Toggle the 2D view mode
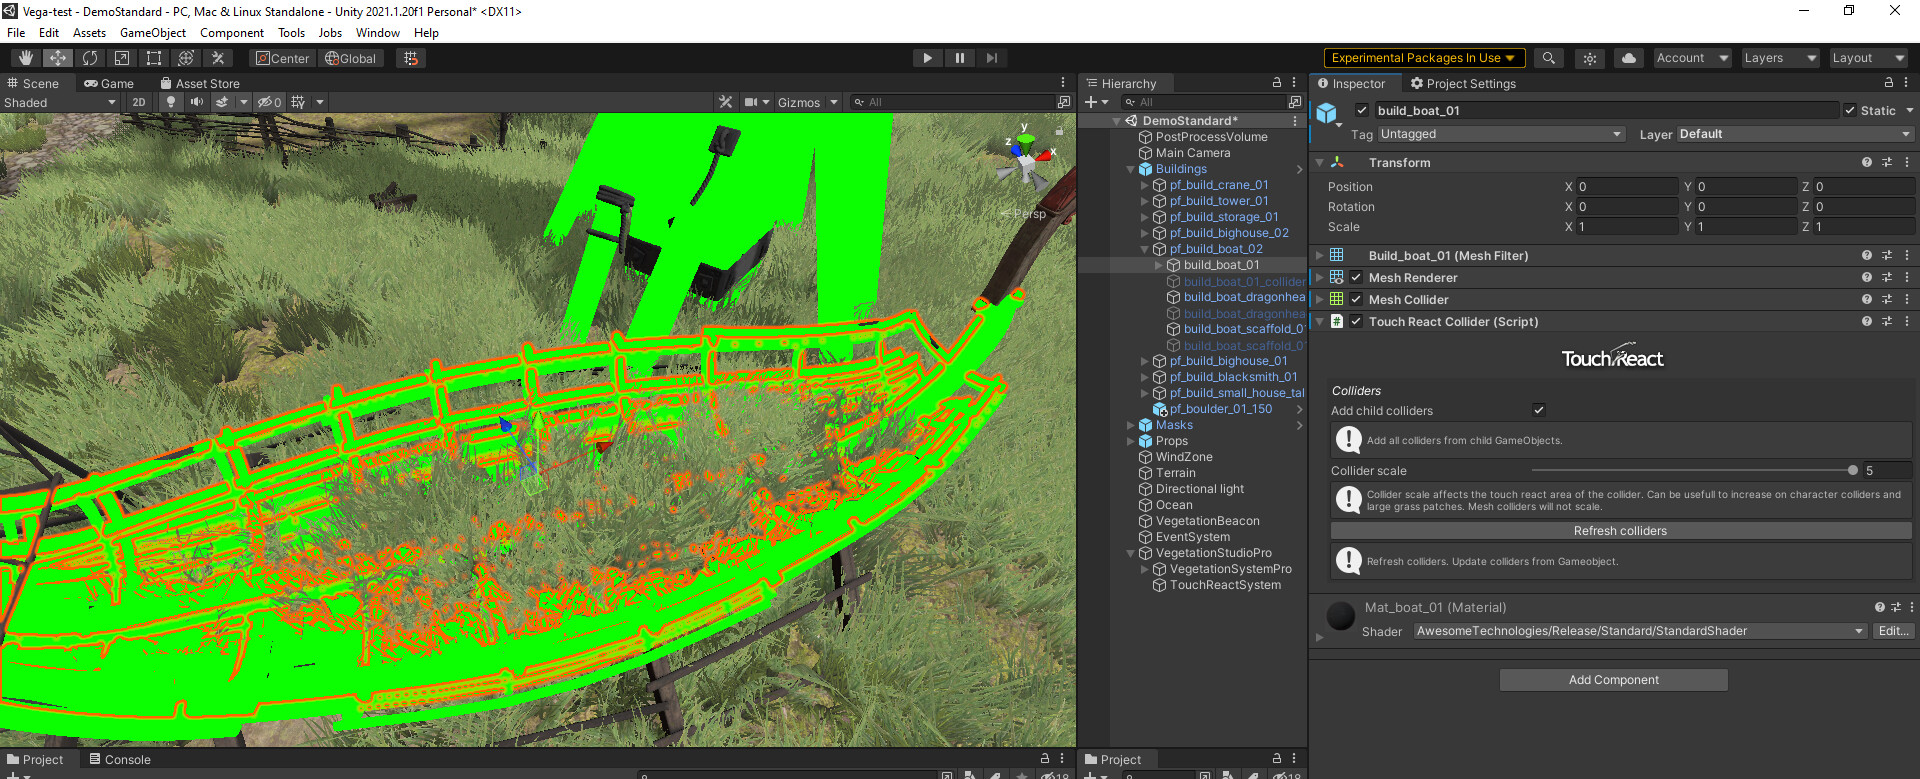The image size is (1920, 779). (138, 102)
